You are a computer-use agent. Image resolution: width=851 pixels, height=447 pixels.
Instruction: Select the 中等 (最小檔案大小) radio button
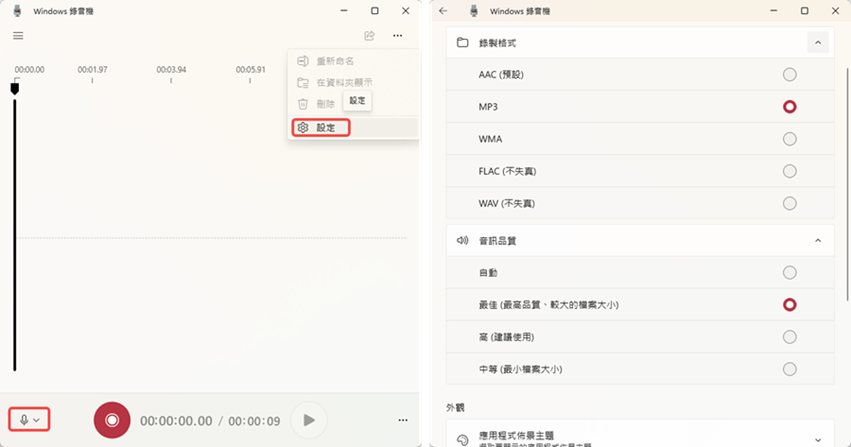[x=790, y=369]
